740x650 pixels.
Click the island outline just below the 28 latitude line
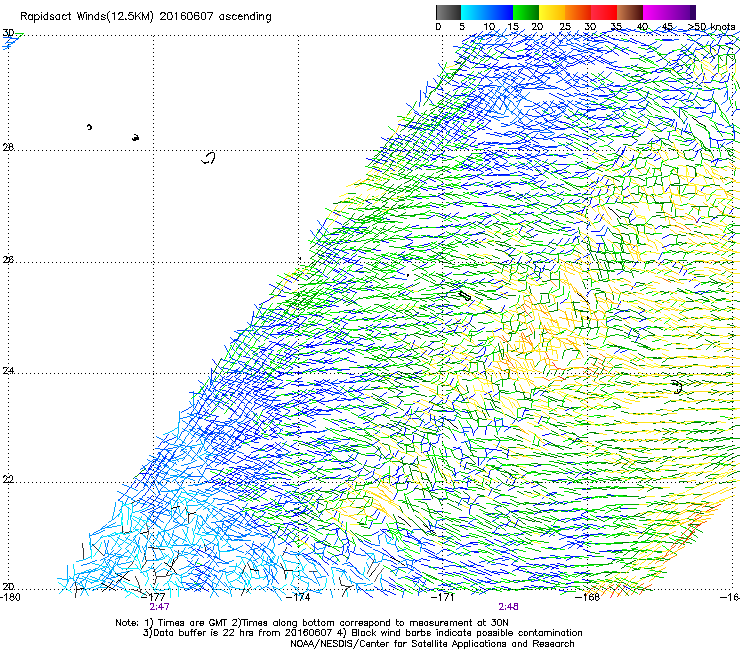[x=209, y=158]
